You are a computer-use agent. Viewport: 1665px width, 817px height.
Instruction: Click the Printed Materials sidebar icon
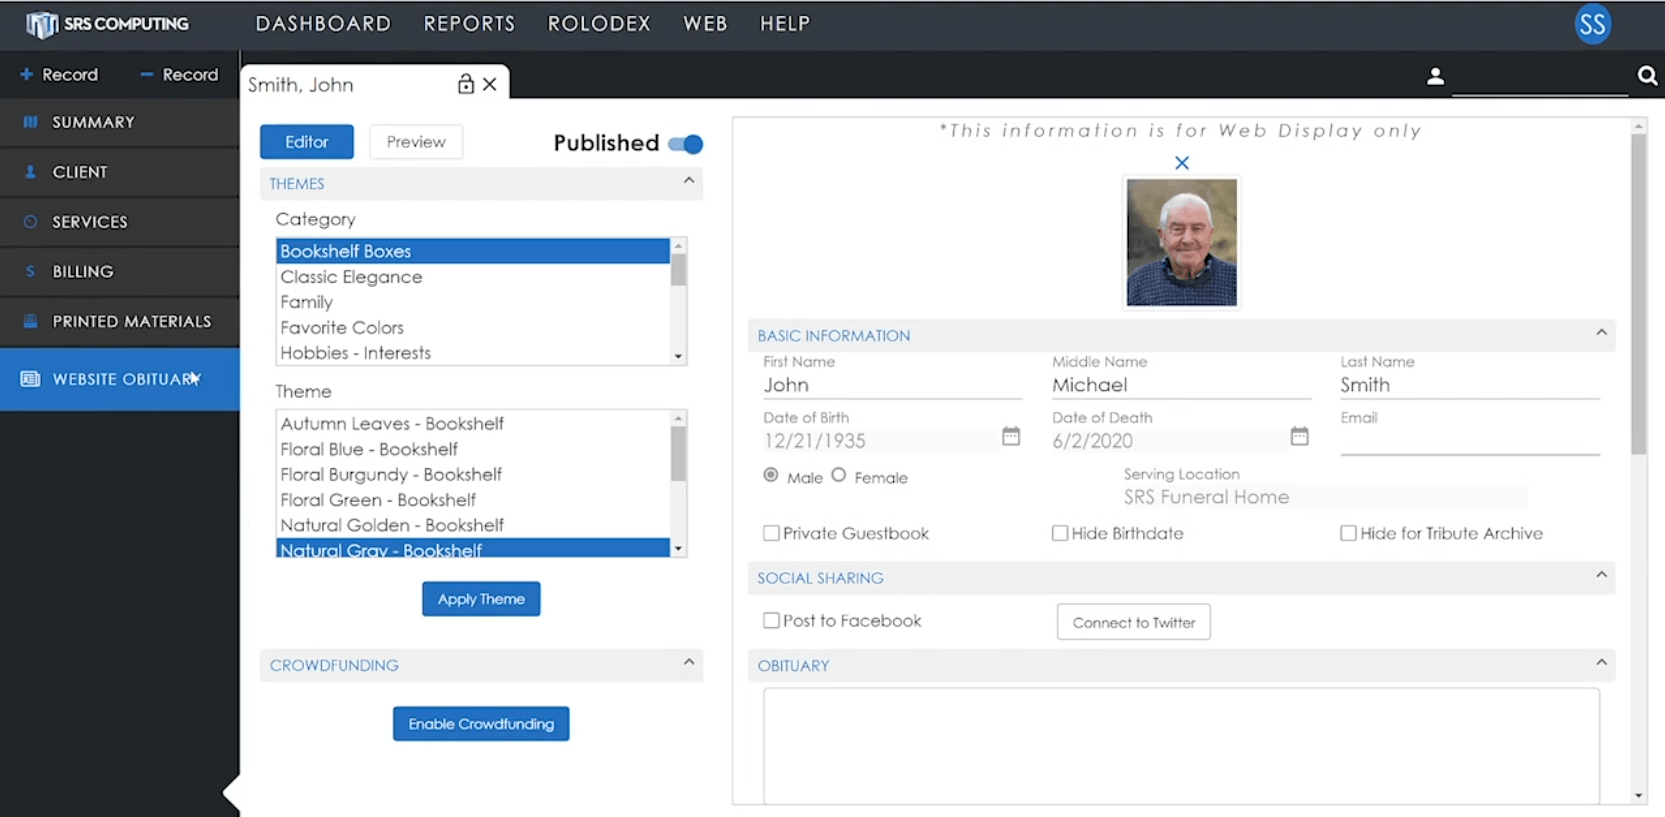tap(31, 321)
